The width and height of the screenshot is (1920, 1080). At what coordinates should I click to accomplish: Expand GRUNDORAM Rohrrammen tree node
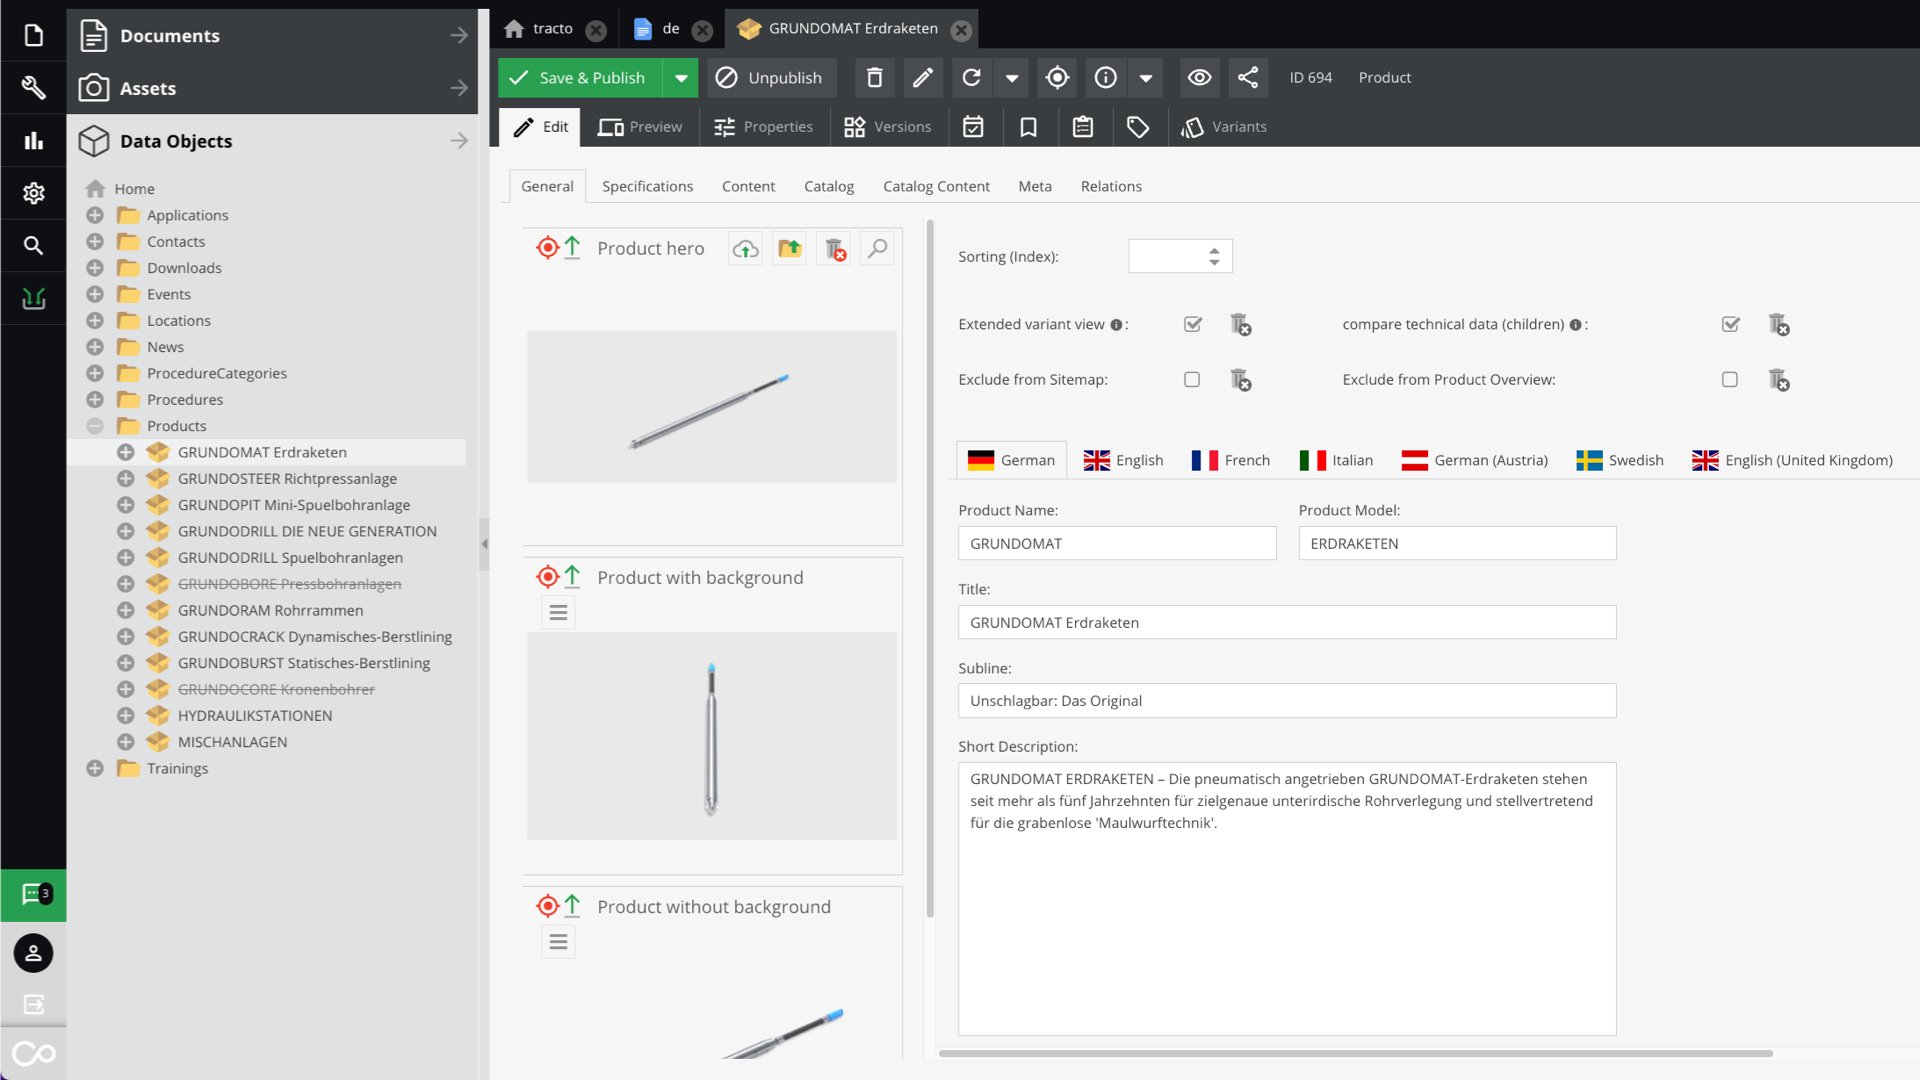pos(125,610)
